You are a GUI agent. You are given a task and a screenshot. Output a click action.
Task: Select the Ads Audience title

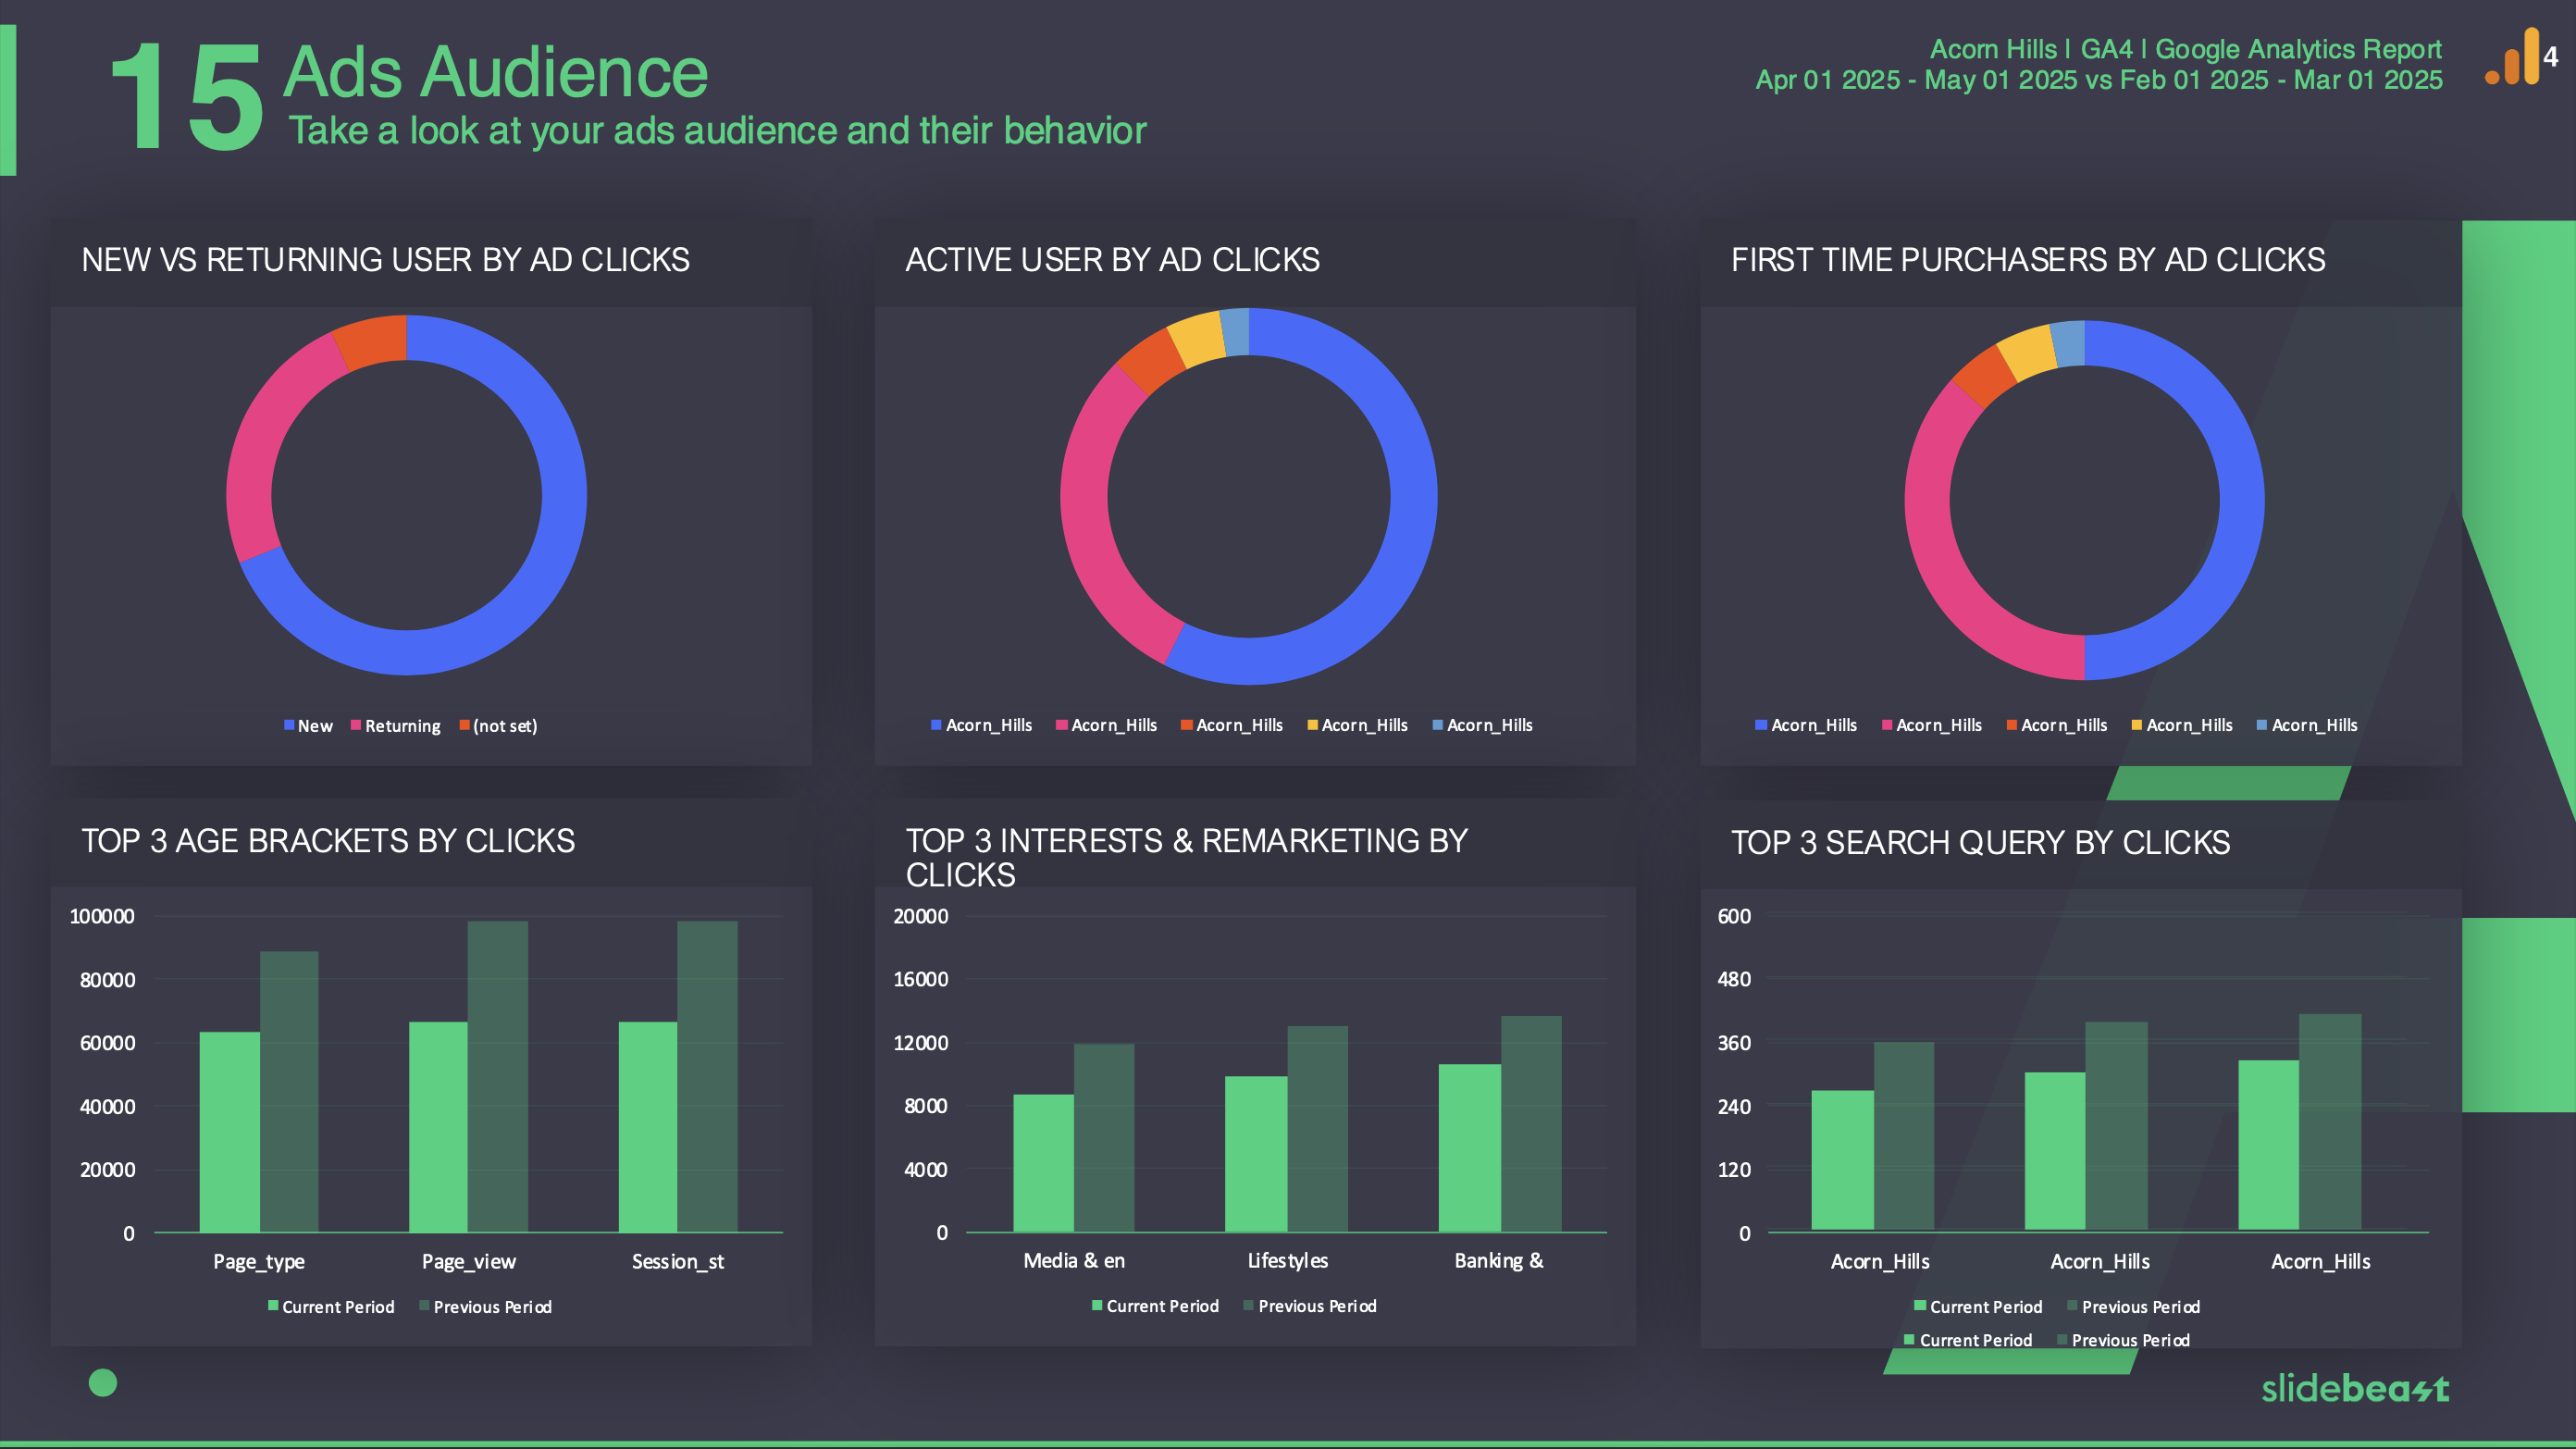(x=496, y=72)
